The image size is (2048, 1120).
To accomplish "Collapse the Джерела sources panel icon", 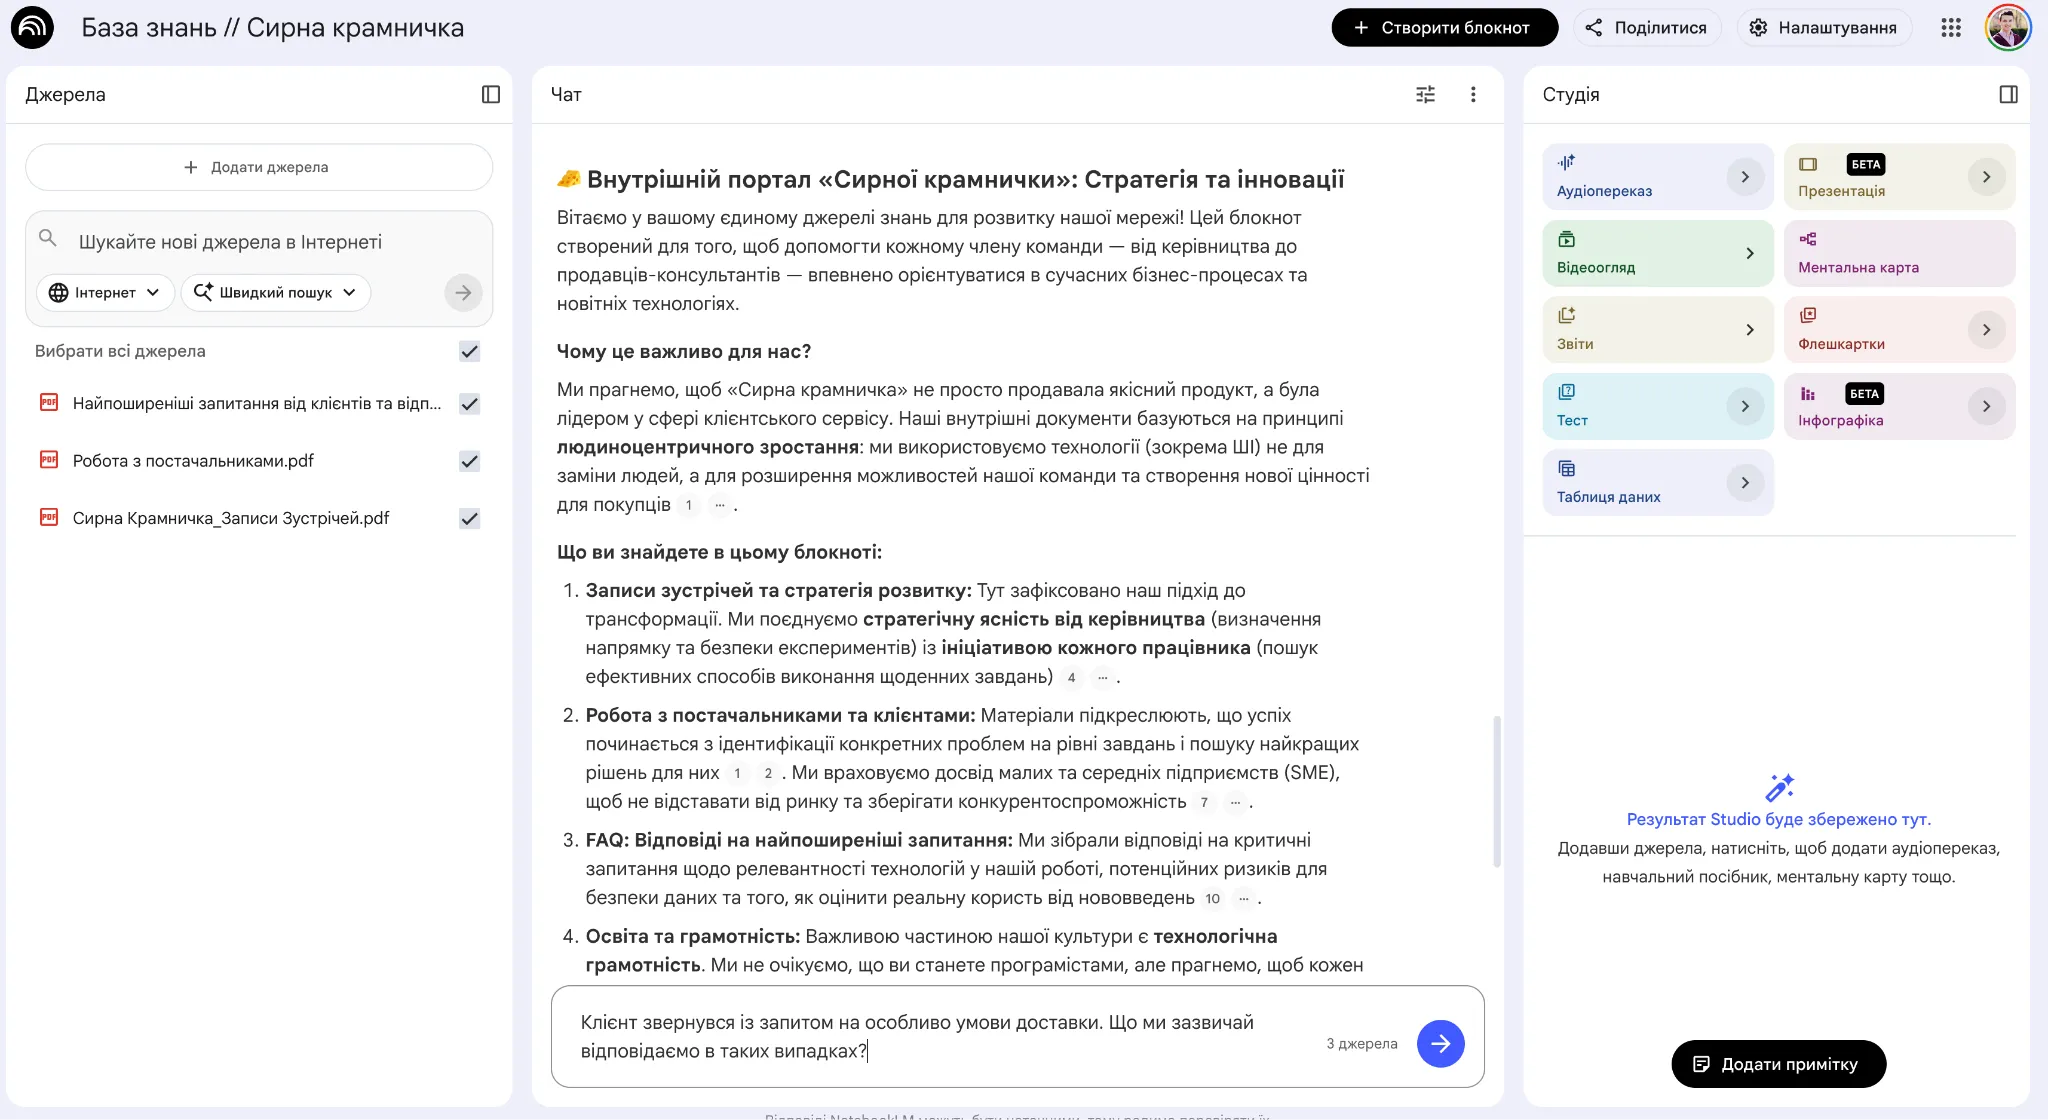I will point(490,94).
